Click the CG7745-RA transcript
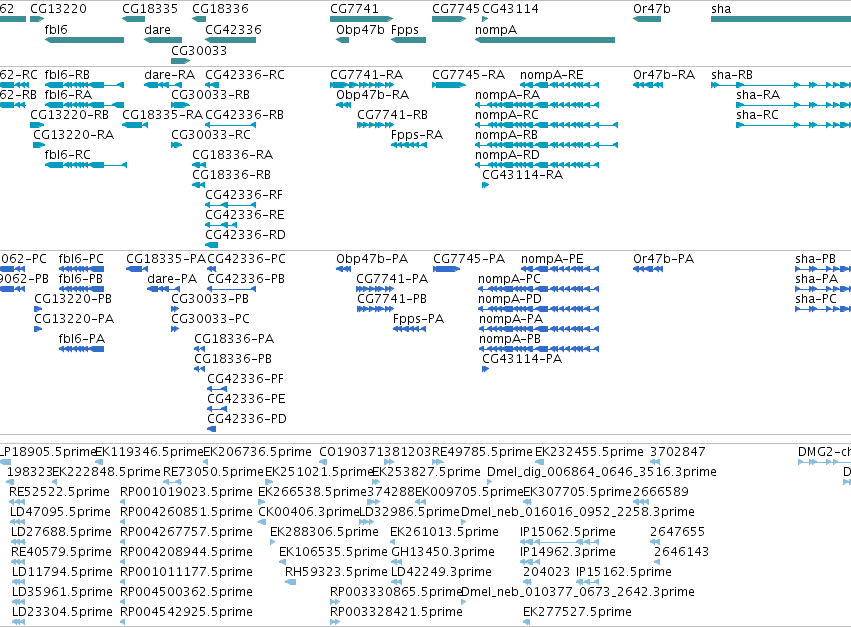Image resolution: width=851 pixels, height=627 pixels. [468, 74]
